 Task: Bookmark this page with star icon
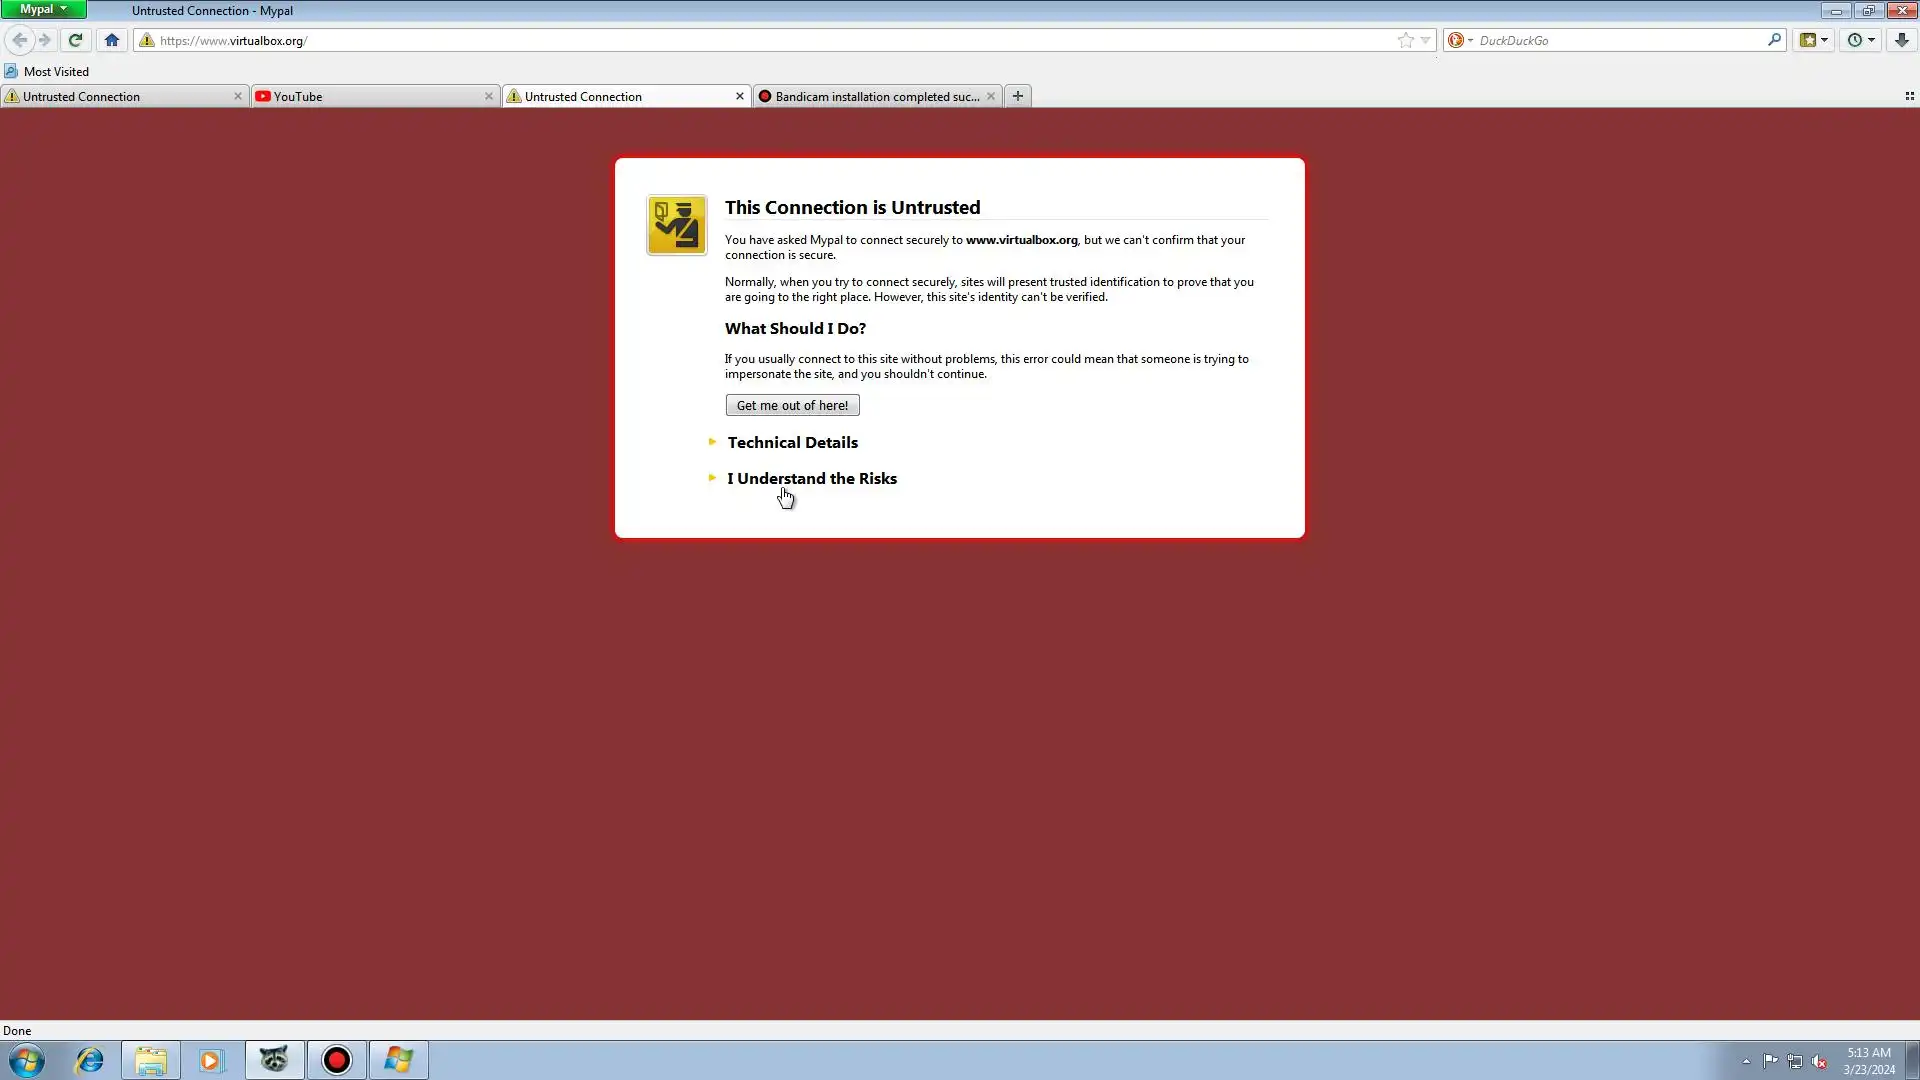[x=1406, y=40]
